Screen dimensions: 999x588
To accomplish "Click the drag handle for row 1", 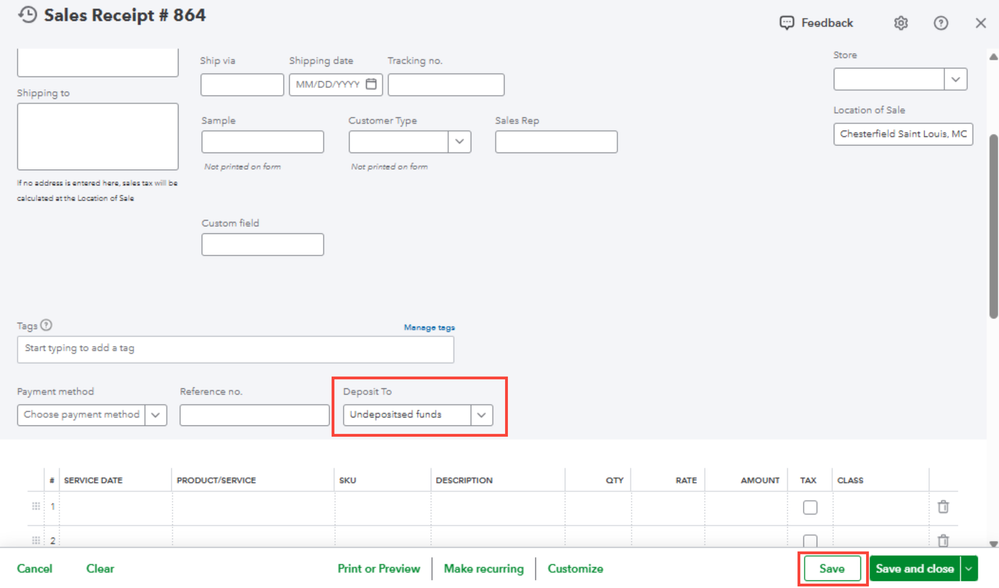I will tap(36, 507).
